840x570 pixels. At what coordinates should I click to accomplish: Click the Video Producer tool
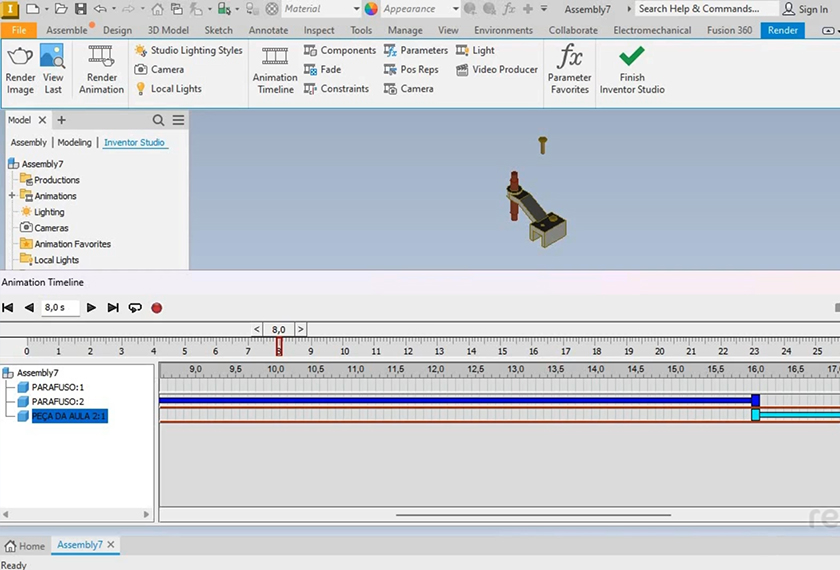tap(497, 70)
